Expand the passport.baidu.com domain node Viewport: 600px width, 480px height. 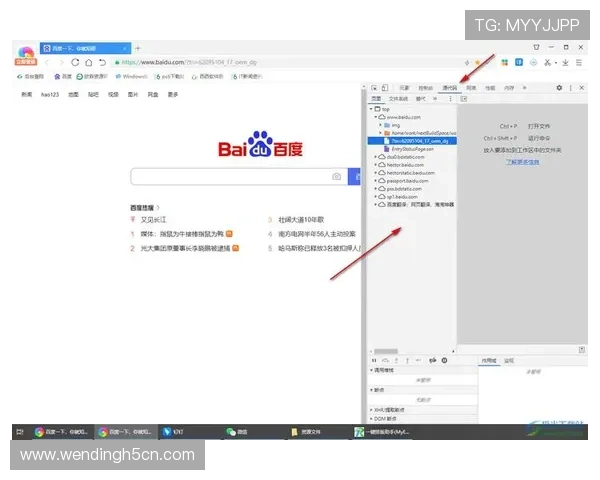tap(376, 181)
